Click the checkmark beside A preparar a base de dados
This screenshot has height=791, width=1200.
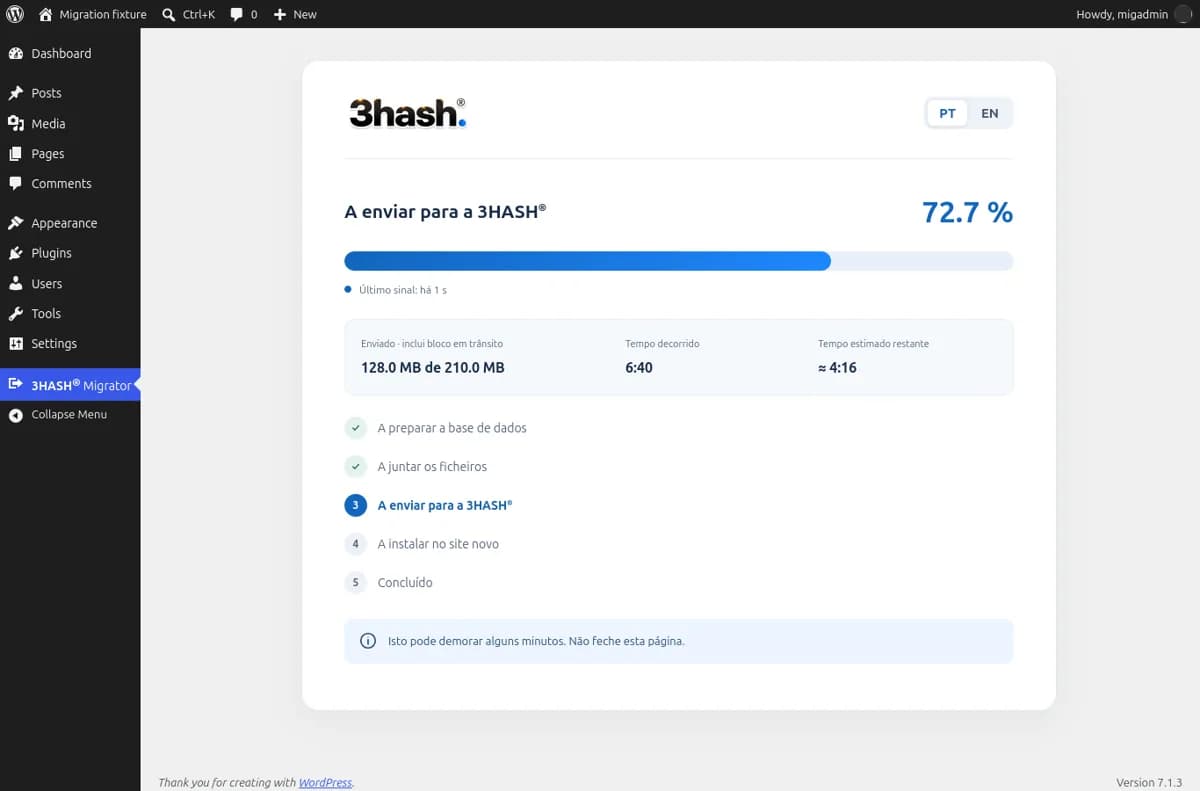click(x=356, y=428)
